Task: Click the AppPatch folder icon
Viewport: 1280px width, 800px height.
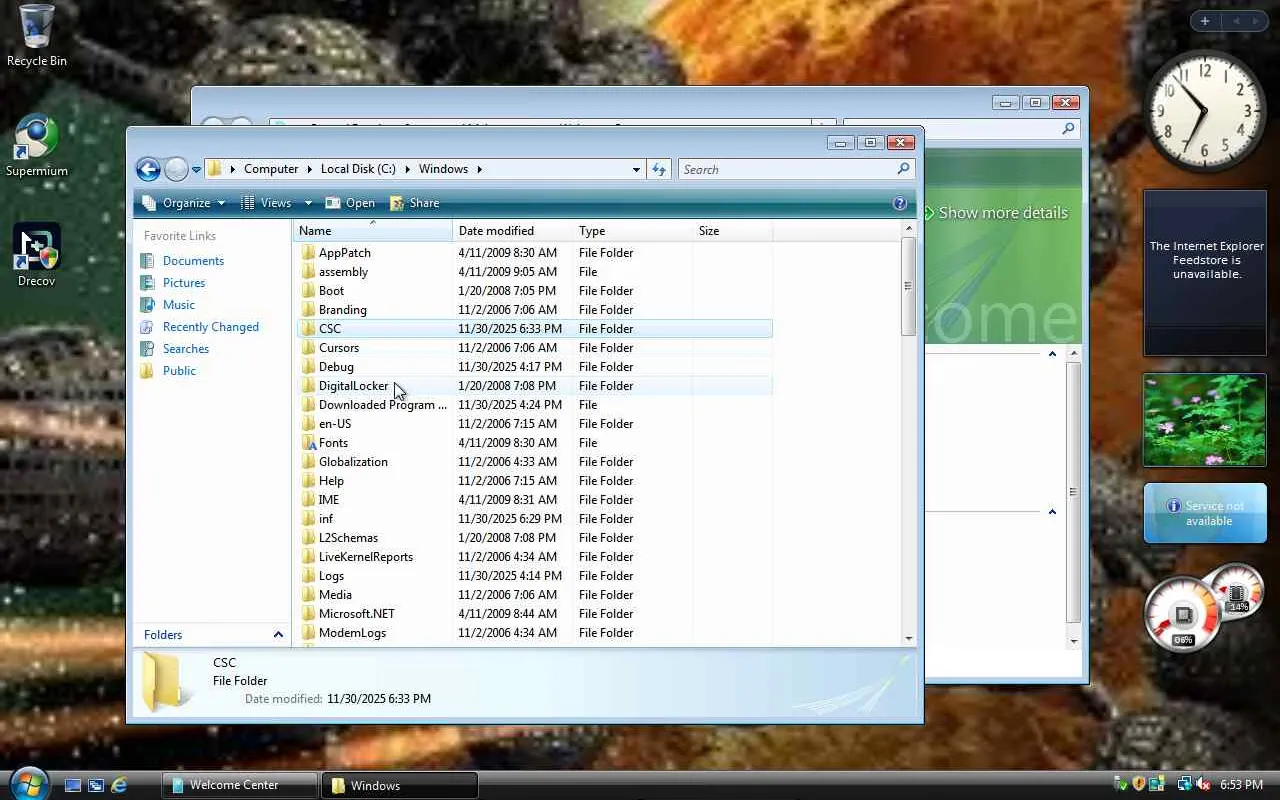Action: click(309, 253)
